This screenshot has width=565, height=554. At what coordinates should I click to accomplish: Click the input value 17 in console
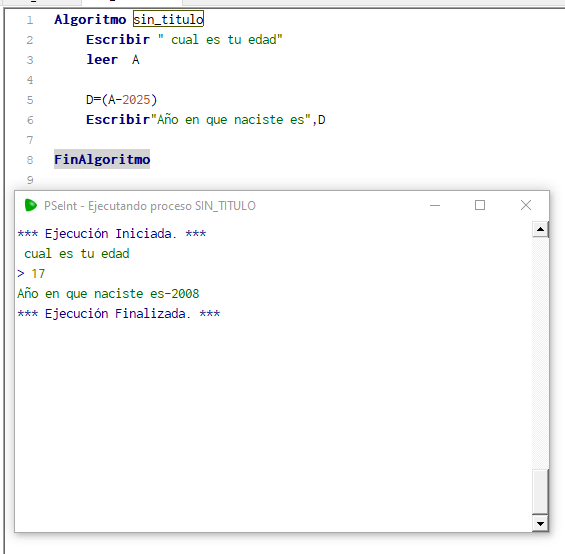38,274
